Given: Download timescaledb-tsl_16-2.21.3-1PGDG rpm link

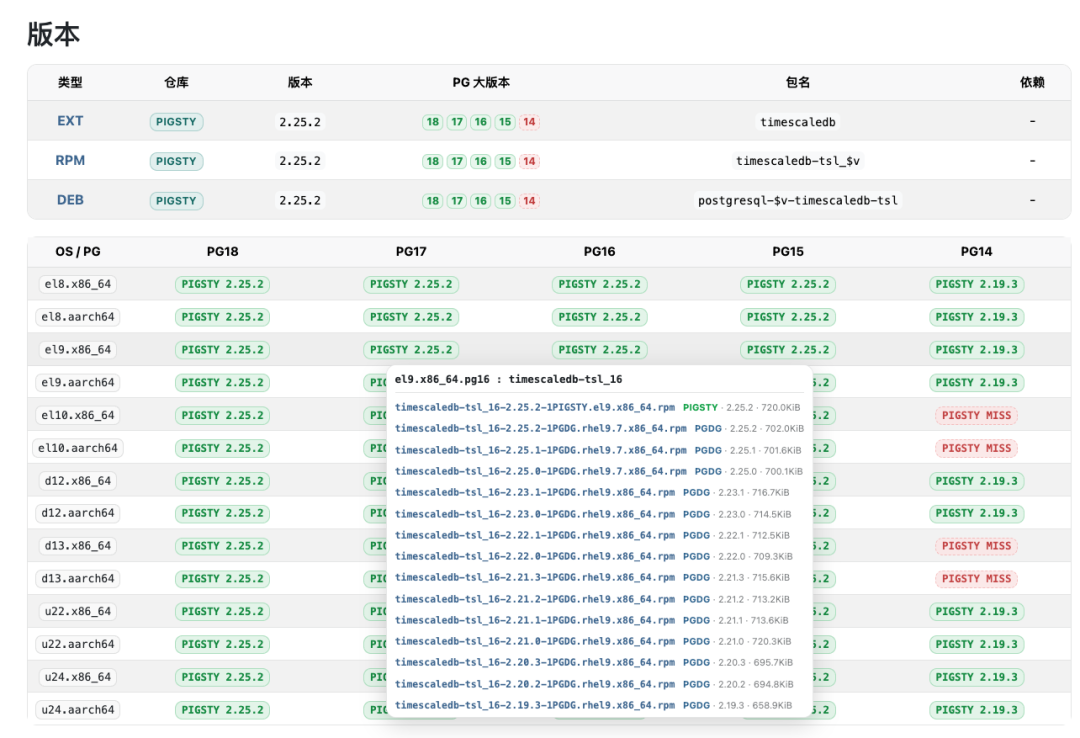Looking at the screenshot, I should 534,577.
